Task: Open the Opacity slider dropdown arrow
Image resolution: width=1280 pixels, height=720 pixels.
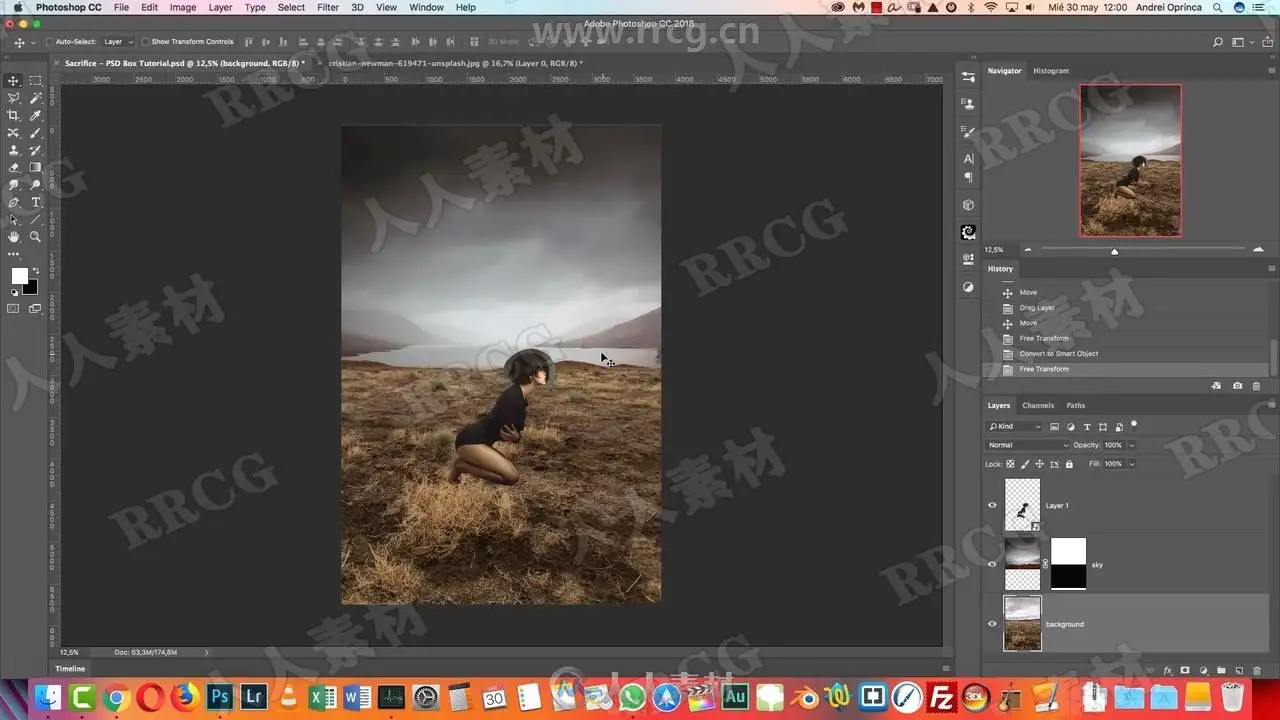Action: click(x=1132, y=445)
